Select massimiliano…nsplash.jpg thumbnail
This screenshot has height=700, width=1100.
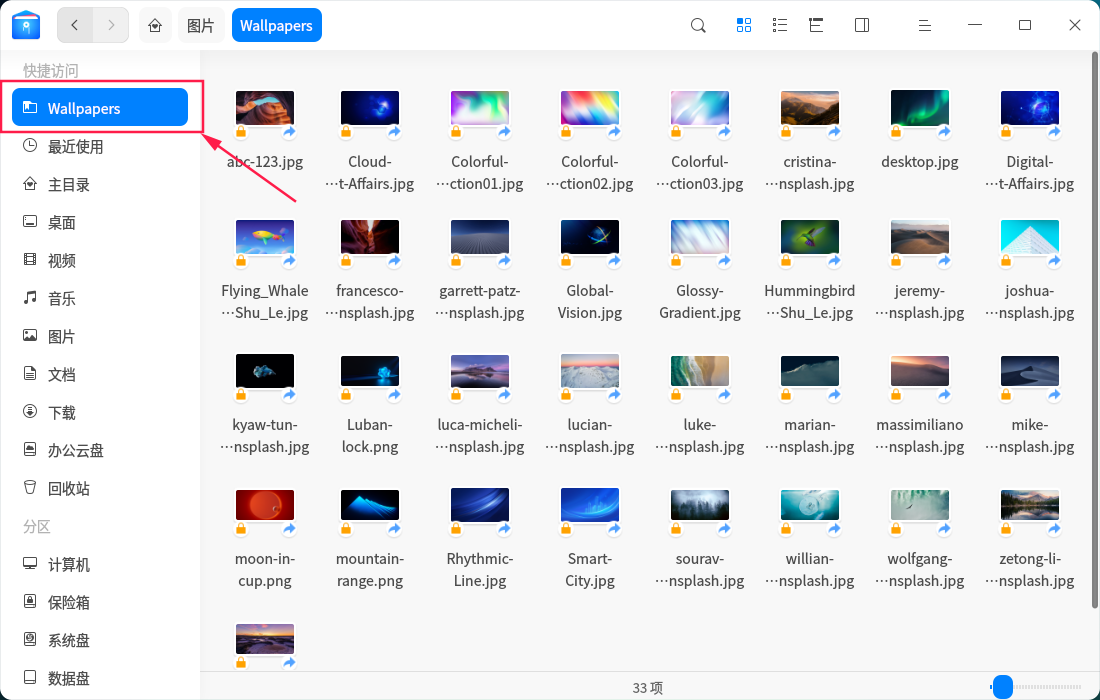(920, 370)
